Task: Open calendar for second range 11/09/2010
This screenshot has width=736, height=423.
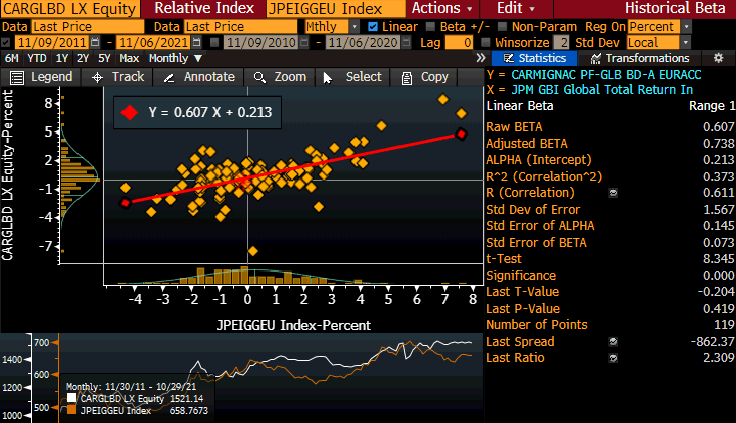Action: pos(304,43)
